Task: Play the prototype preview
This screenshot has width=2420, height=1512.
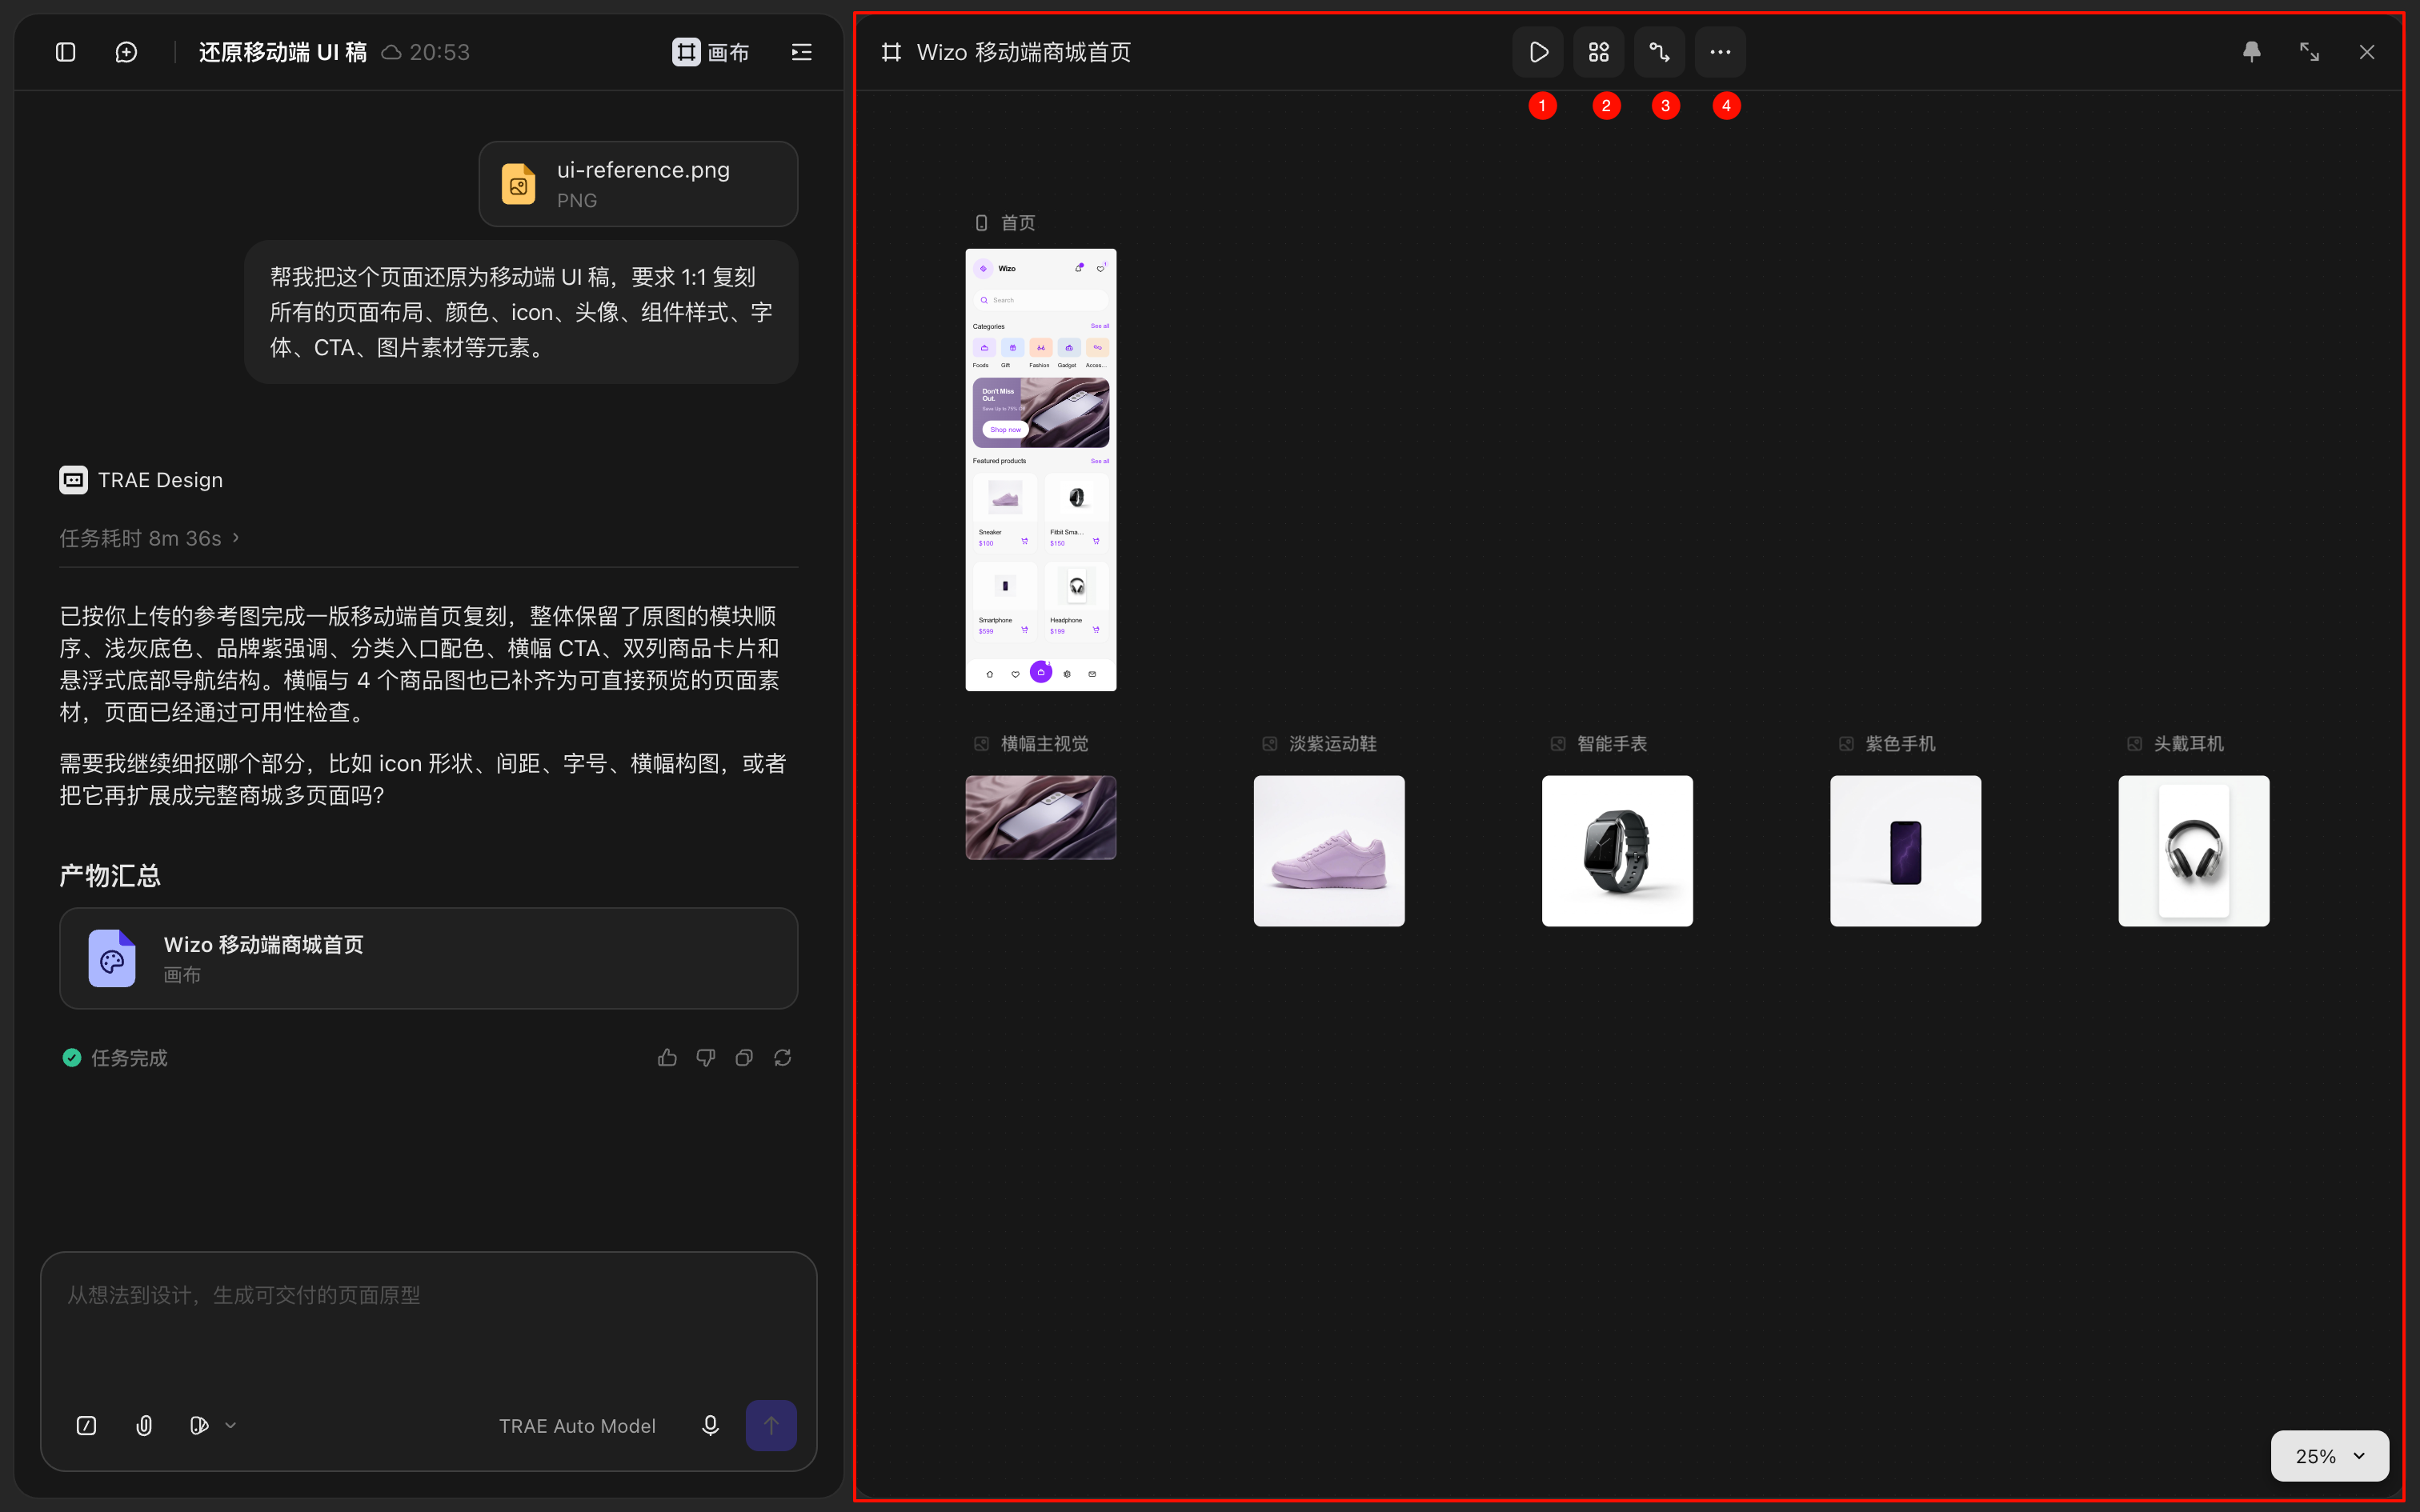Action: coord(1538,52)
